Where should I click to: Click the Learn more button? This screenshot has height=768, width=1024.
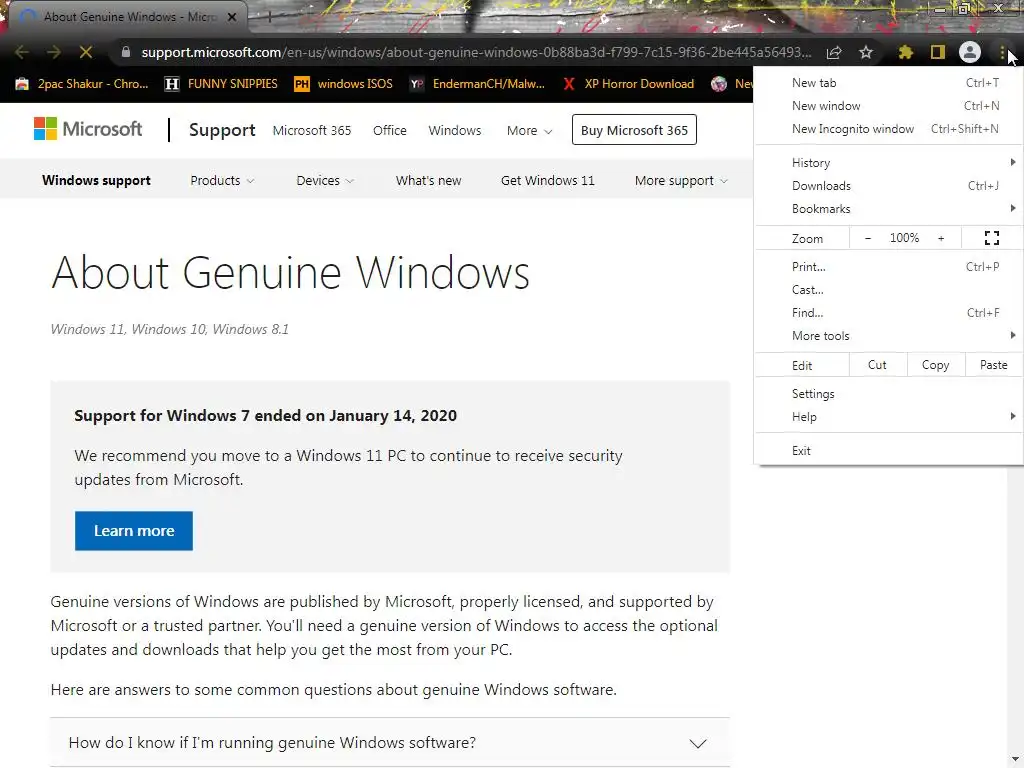pos(134,530)
